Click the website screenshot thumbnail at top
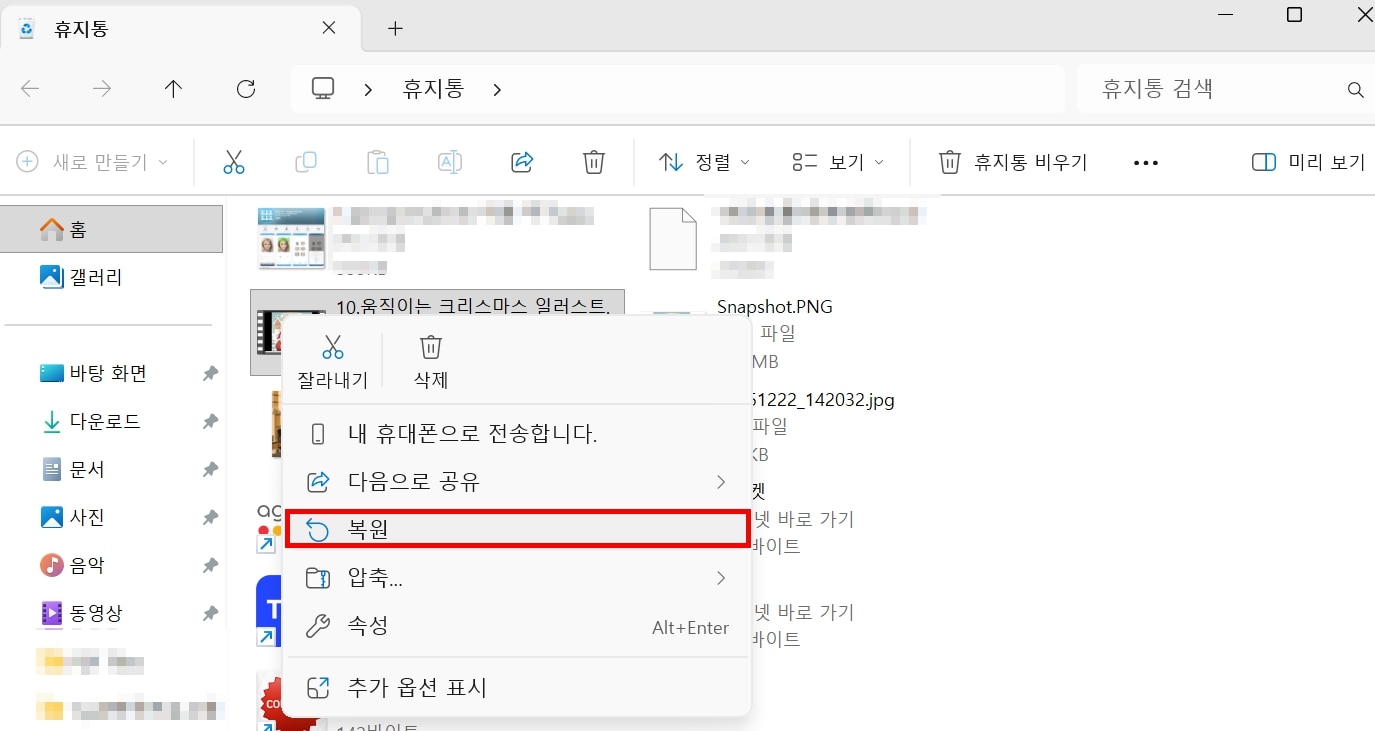Viewport: 1375px width, 731px height. 291,238
